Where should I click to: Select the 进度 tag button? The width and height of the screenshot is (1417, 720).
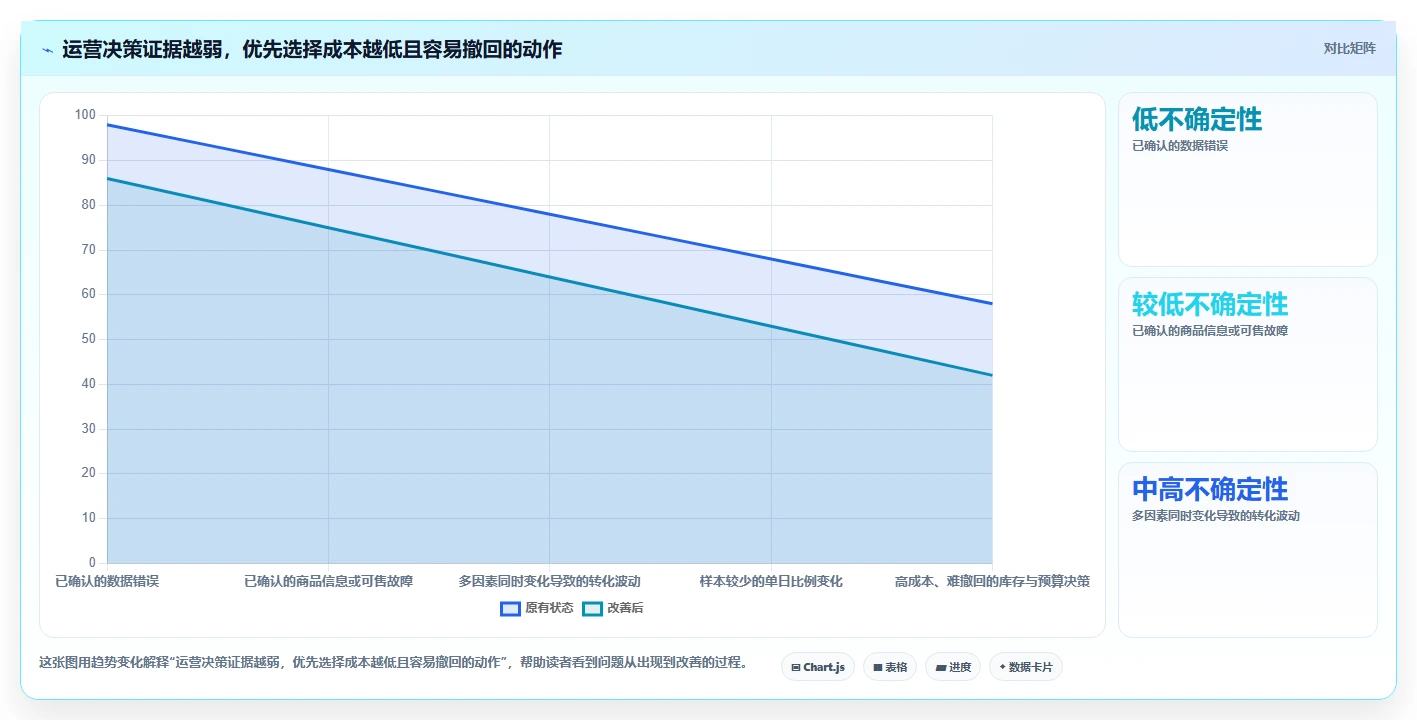coord(953,667)
